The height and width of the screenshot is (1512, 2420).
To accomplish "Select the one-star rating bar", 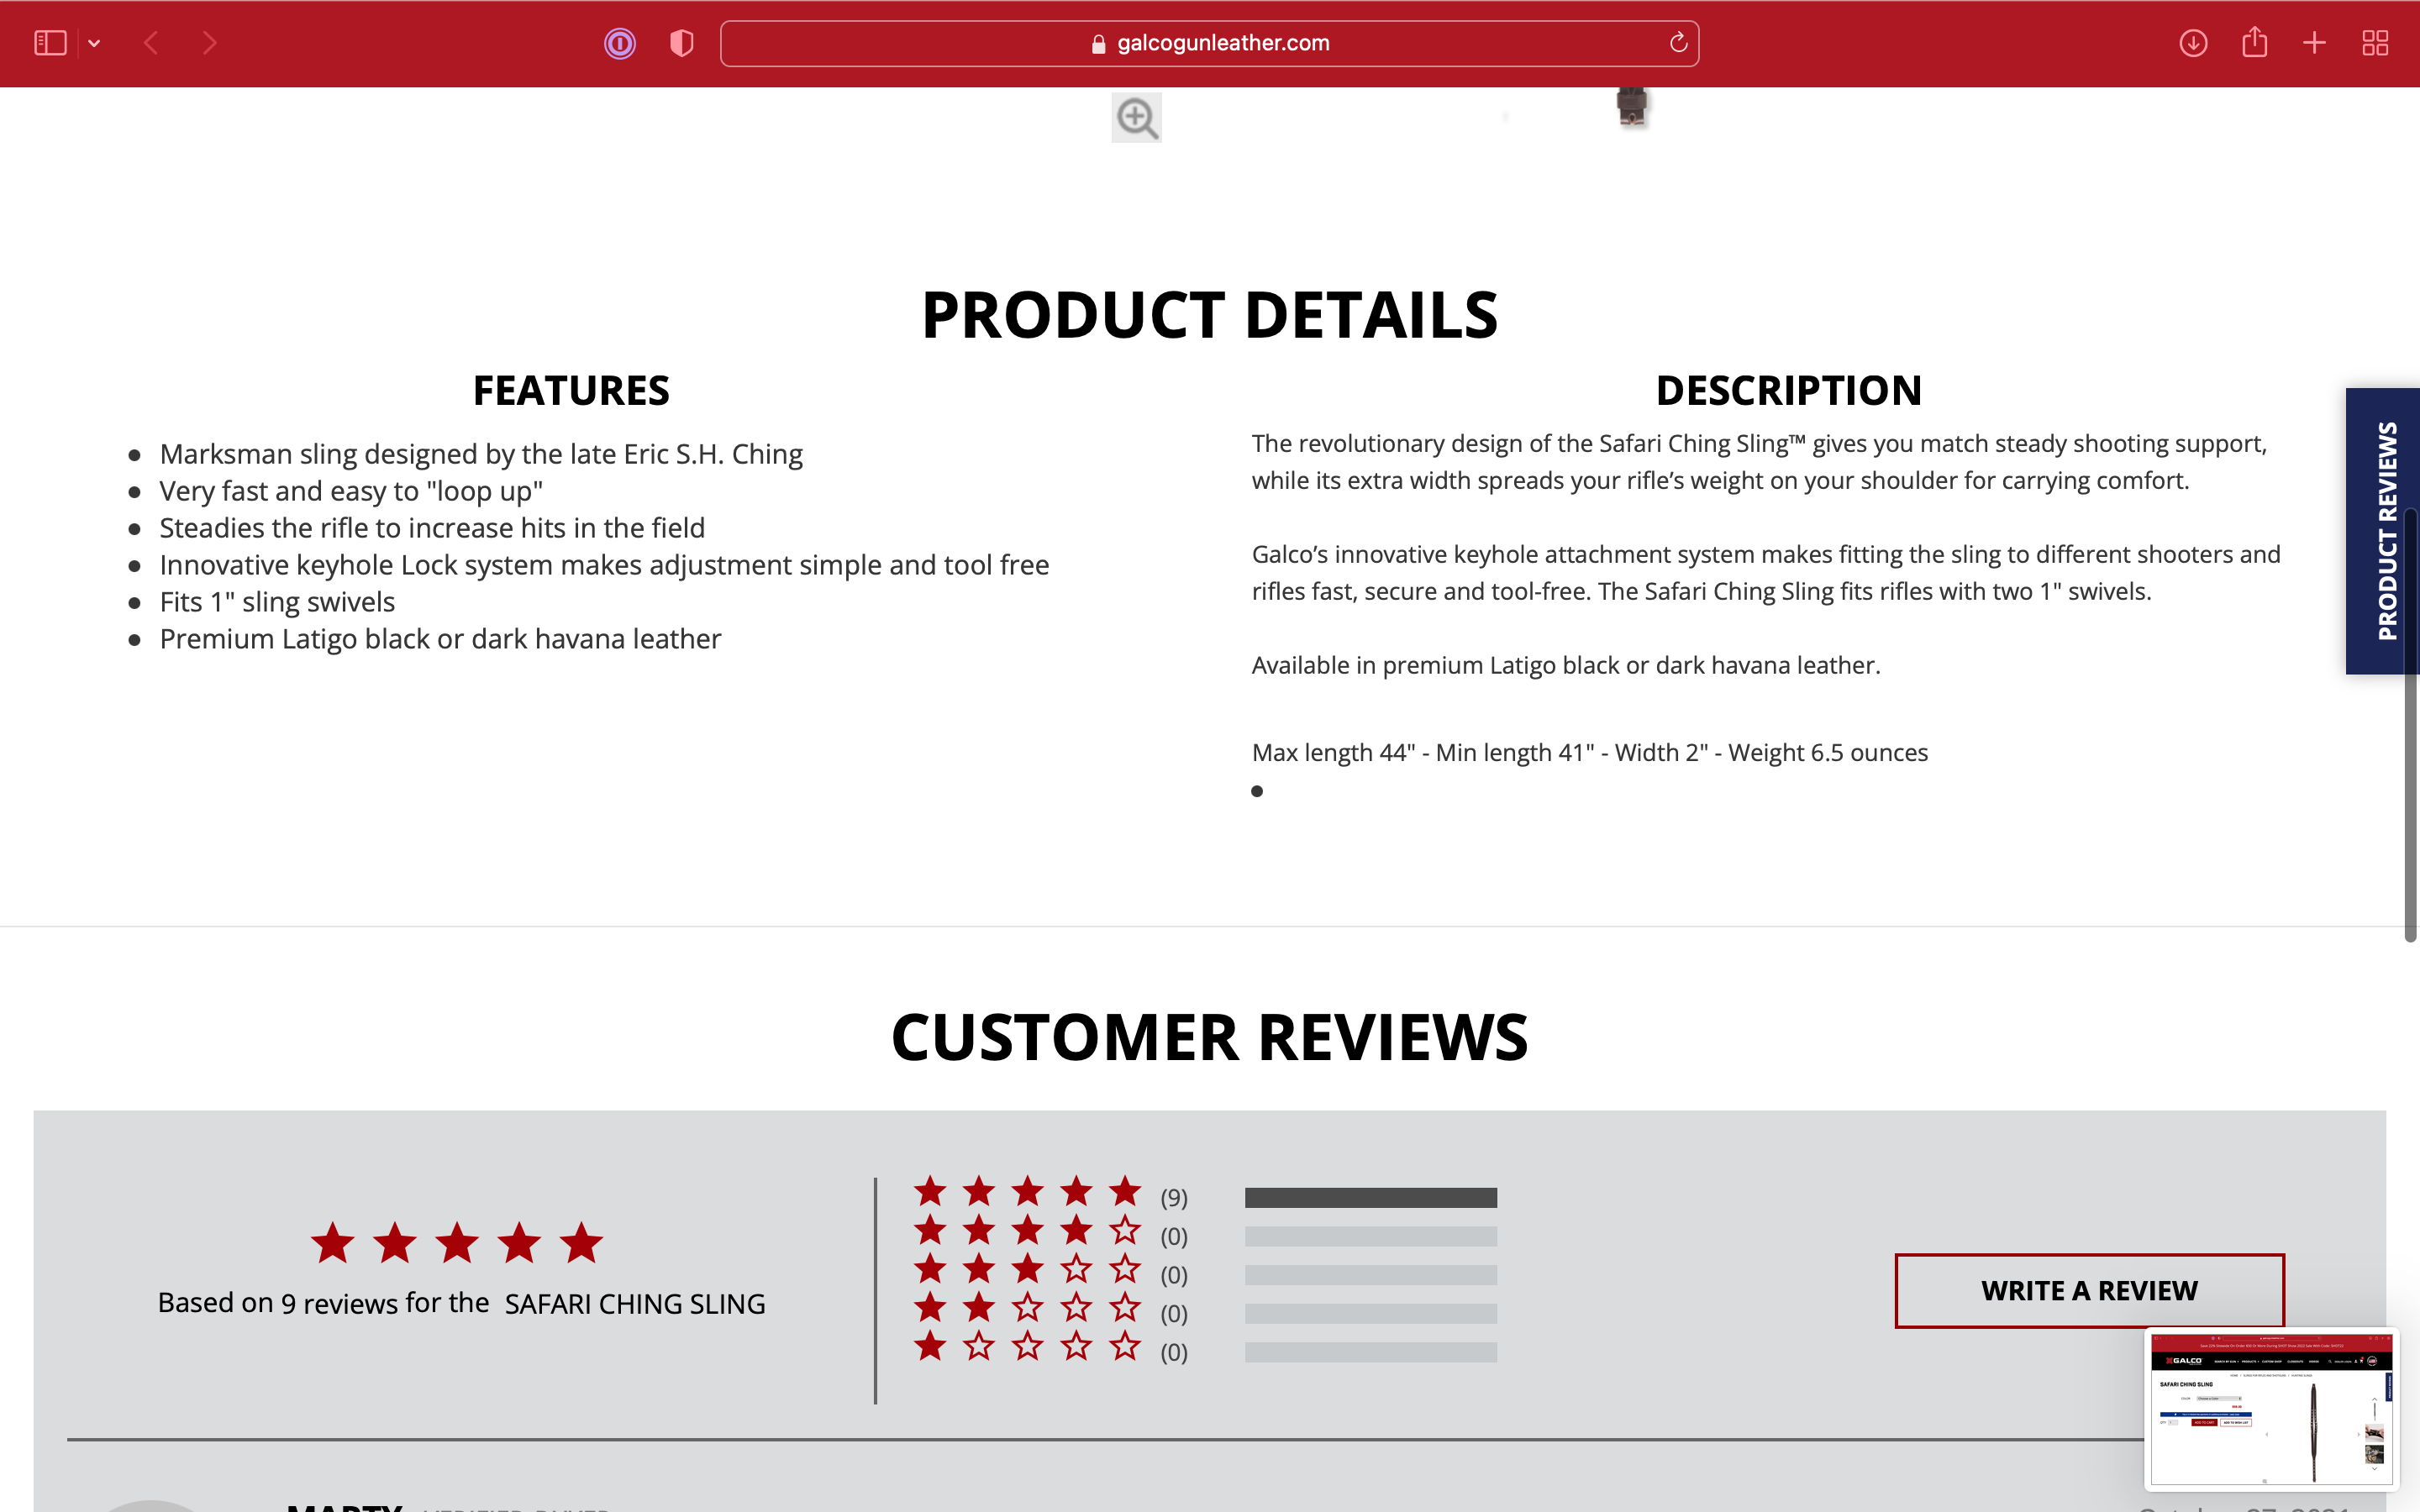I will (x=1370, y=1352).
